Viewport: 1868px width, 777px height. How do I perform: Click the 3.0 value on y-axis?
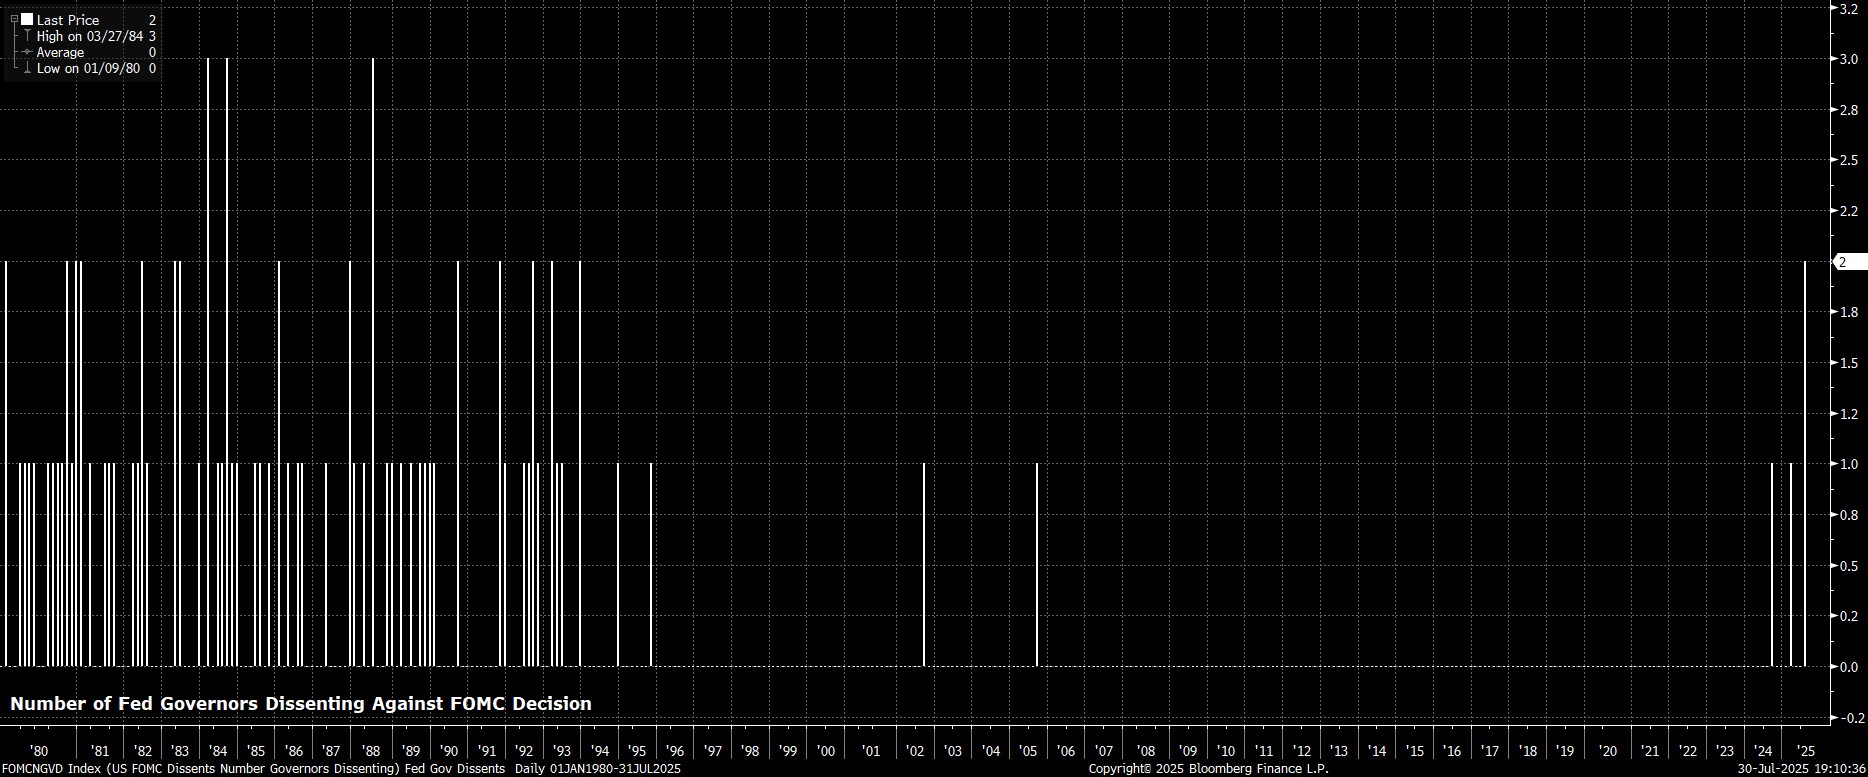pos(1849,59)
